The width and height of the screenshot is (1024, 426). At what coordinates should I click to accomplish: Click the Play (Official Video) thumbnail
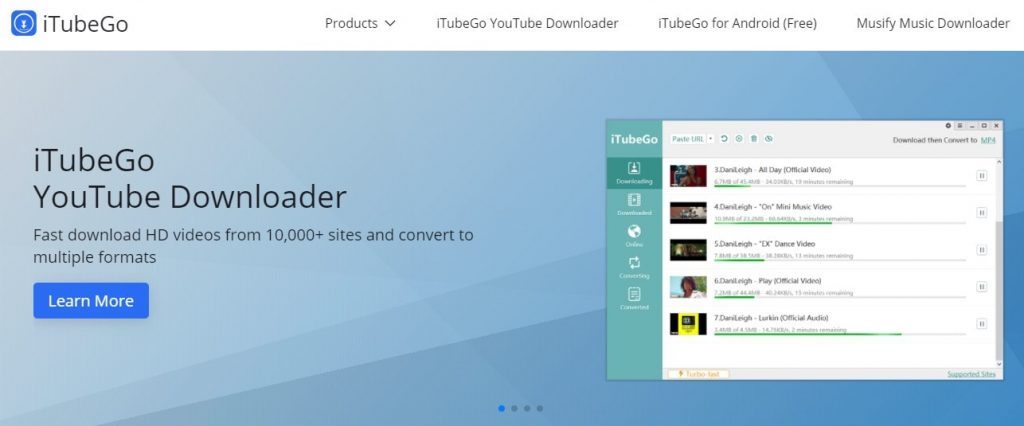tap(688, 286)
